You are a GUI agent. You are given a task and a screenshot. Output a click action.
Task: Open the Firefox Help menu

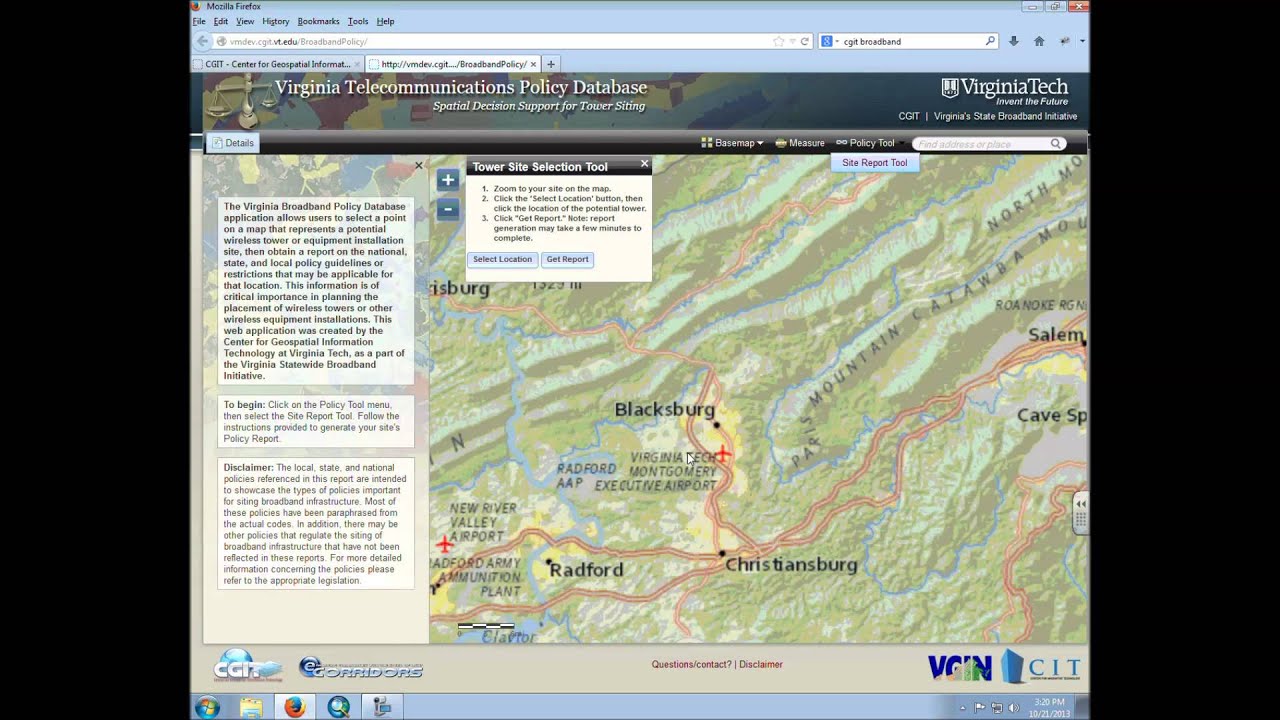tap(385, 21)
